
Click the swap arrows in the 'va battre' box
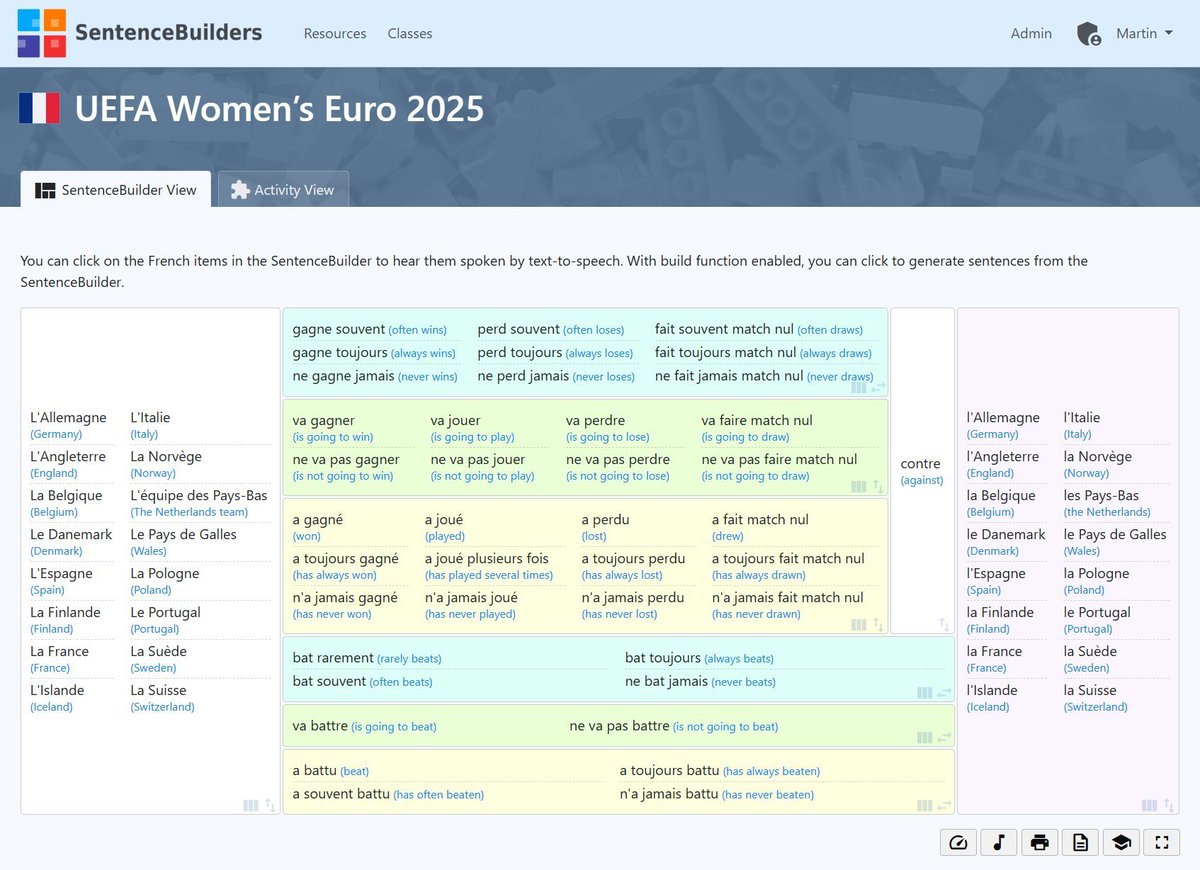944,738
